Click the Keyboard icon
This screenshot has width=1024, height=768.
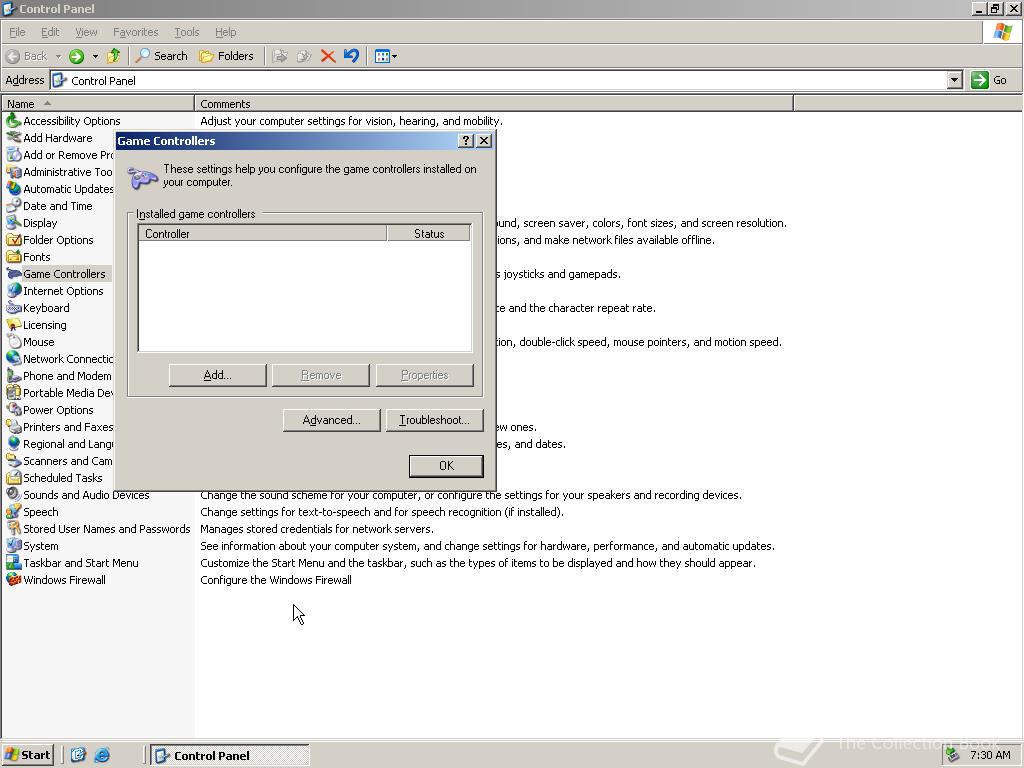click(x=13, y=308)
